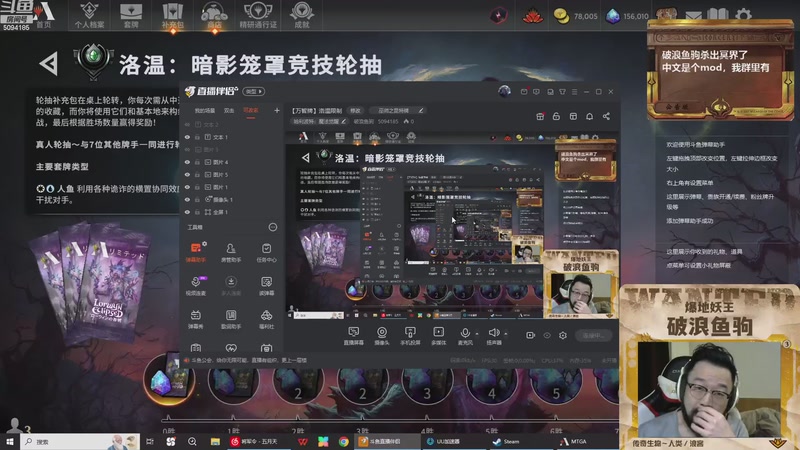800x450 pixels.
Task: Toggle visibility of 文本 1 source
Action: coord(187,137)
